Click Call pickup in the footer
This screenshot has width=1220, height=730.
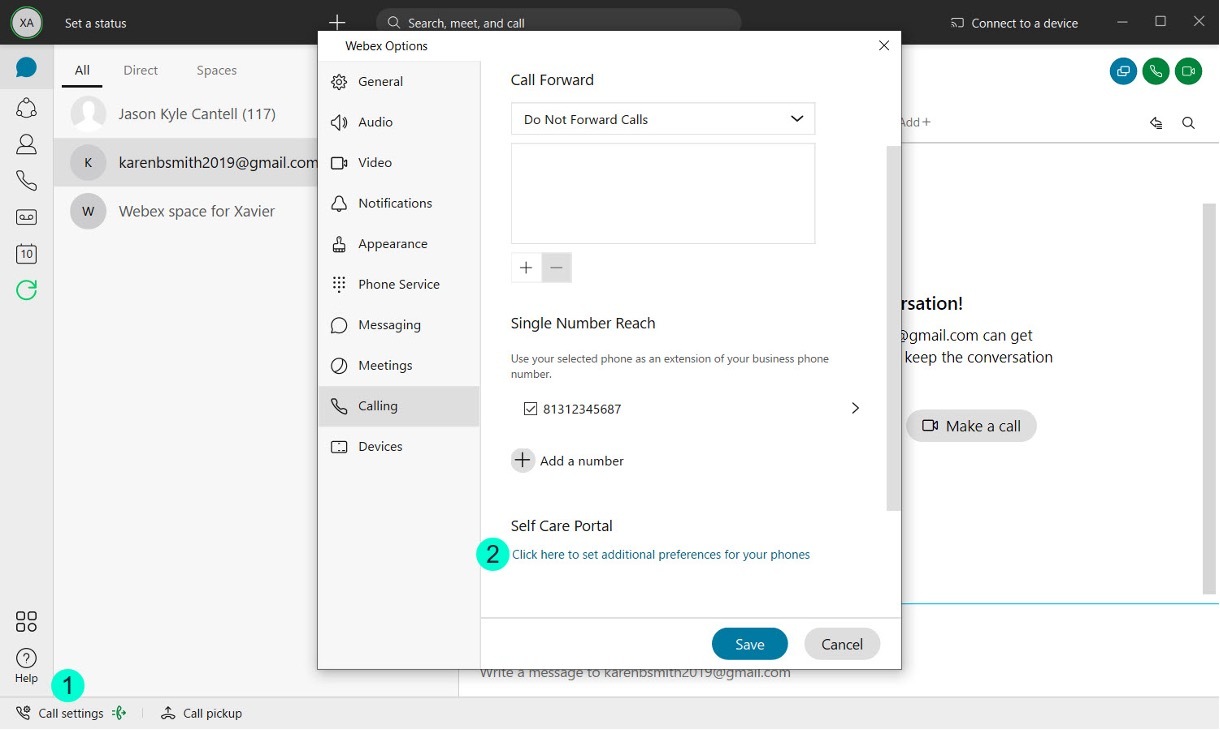pos(201,713)
